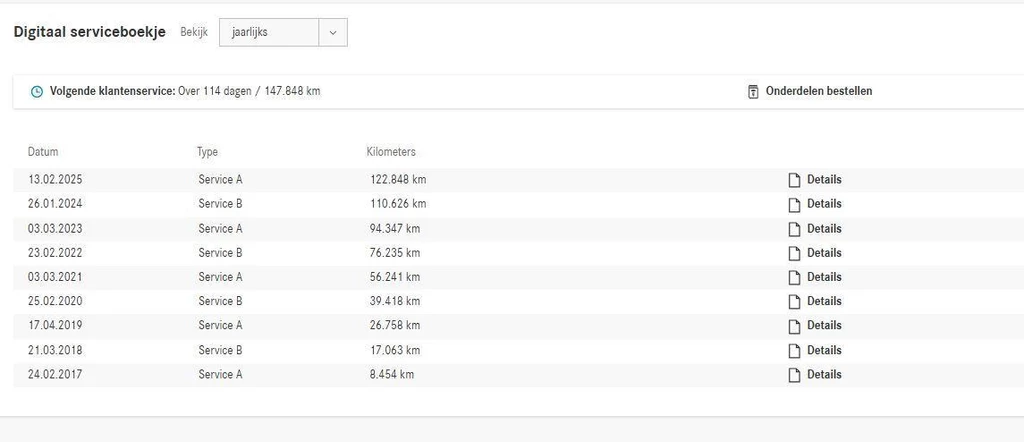Click the document icon for 23.02.2022 service
1024x442 pixels.
click(794, 253)
